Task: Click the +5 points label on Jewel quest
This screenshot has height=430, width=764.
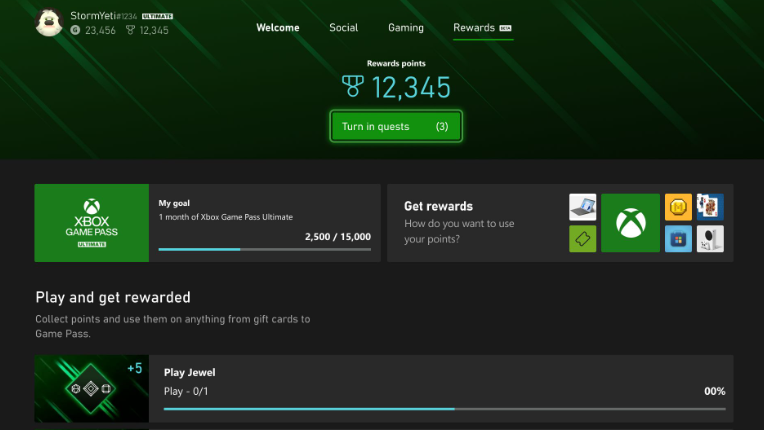Action: point(134,368)
